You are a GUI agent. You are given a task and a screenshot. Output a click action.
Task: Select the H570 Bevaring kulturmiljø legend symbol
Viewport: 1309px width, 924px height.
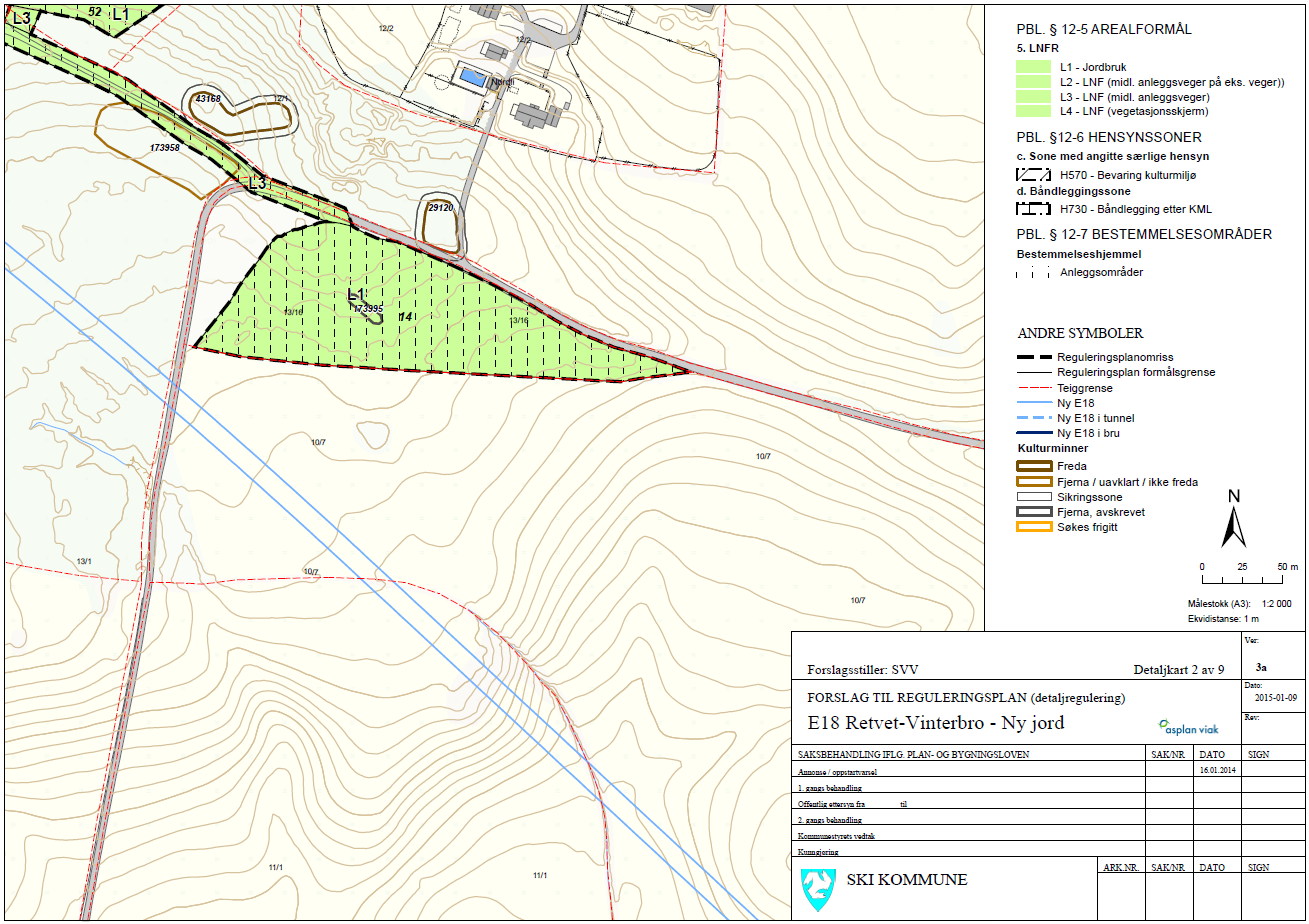coord(1033,175)
